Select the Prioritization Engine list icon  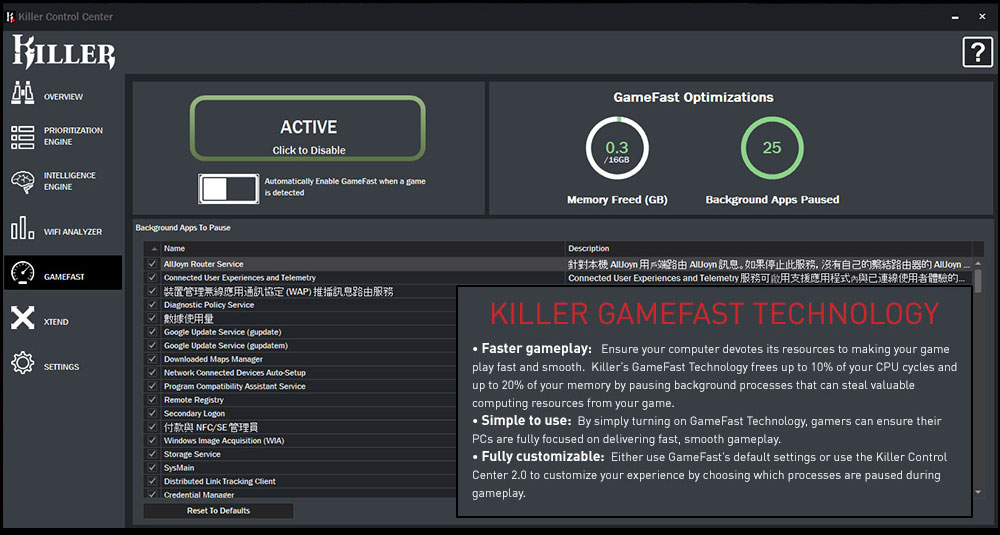click(23, 137)
